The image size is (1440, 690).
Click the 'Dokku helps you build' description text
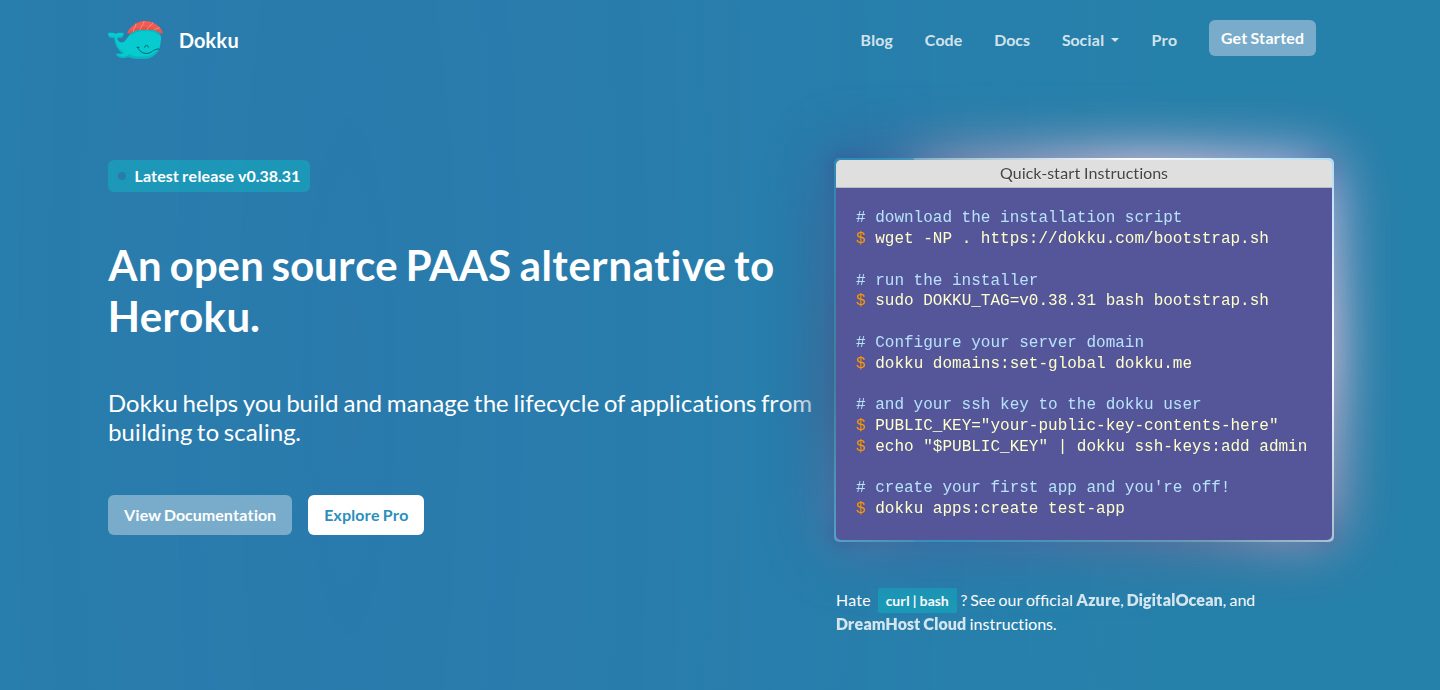(460, 419)
